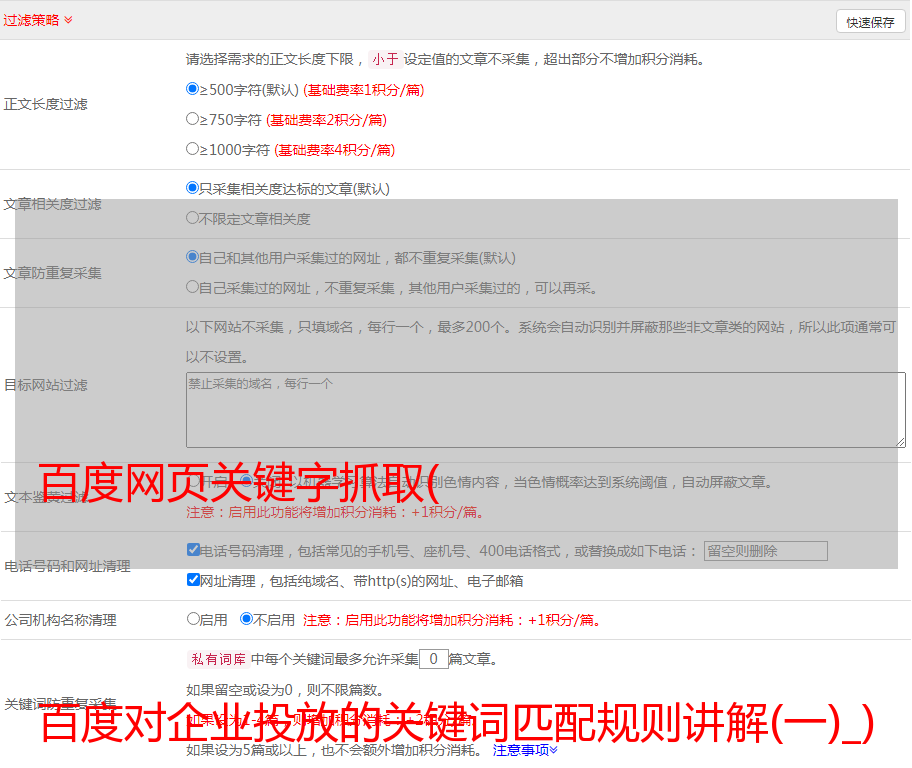Click the resize handle of domain textarea
This screenshot has height=768, width=912.
(x=900, y=443)
